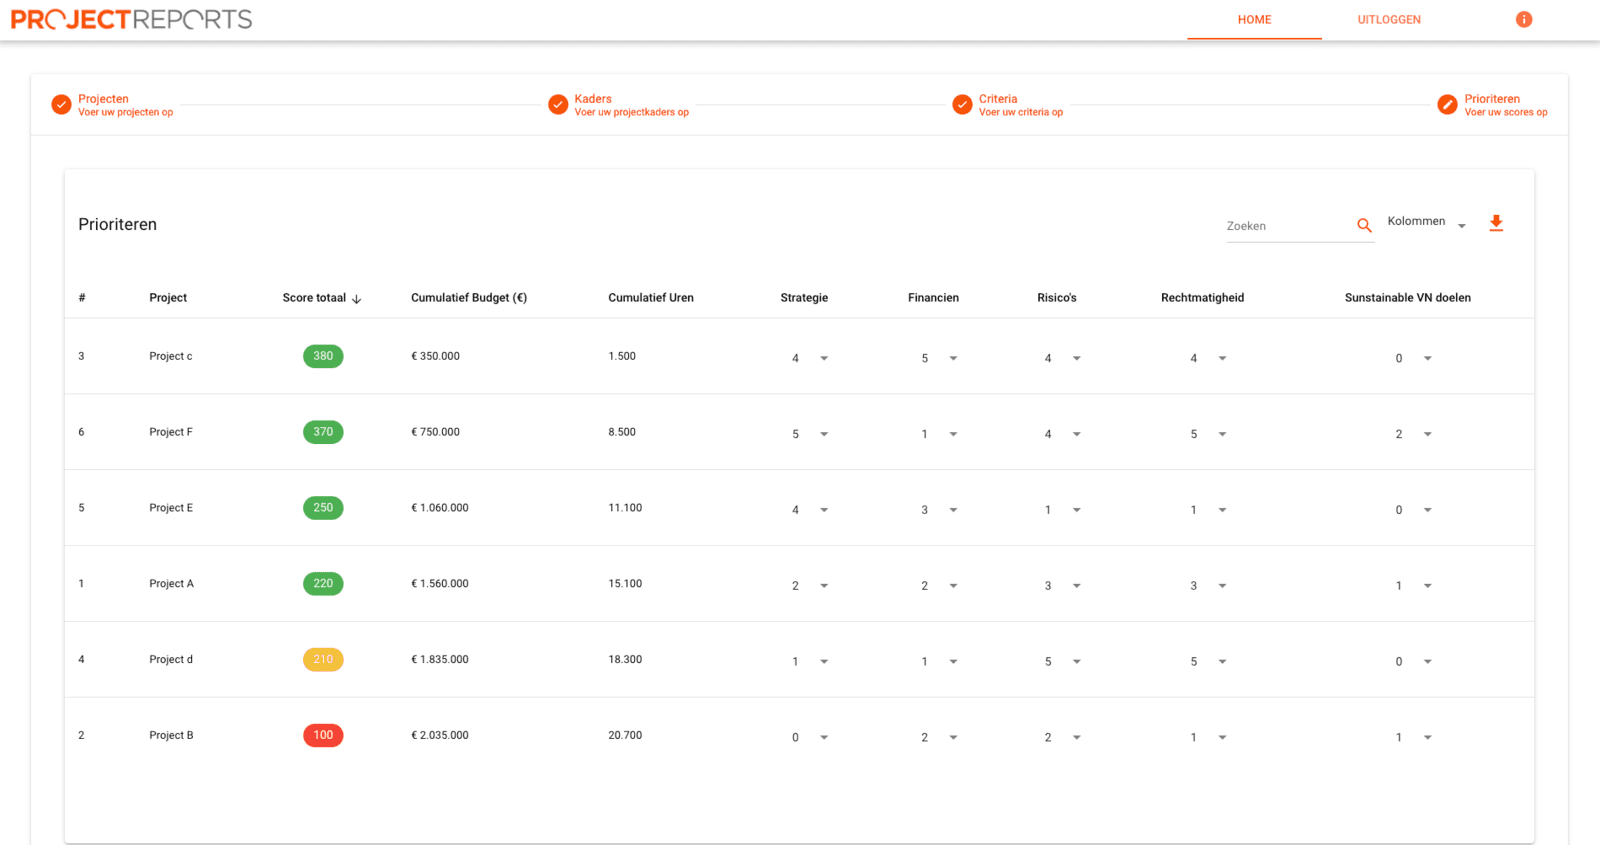Click the red 100 score badge

click(323, 735)
